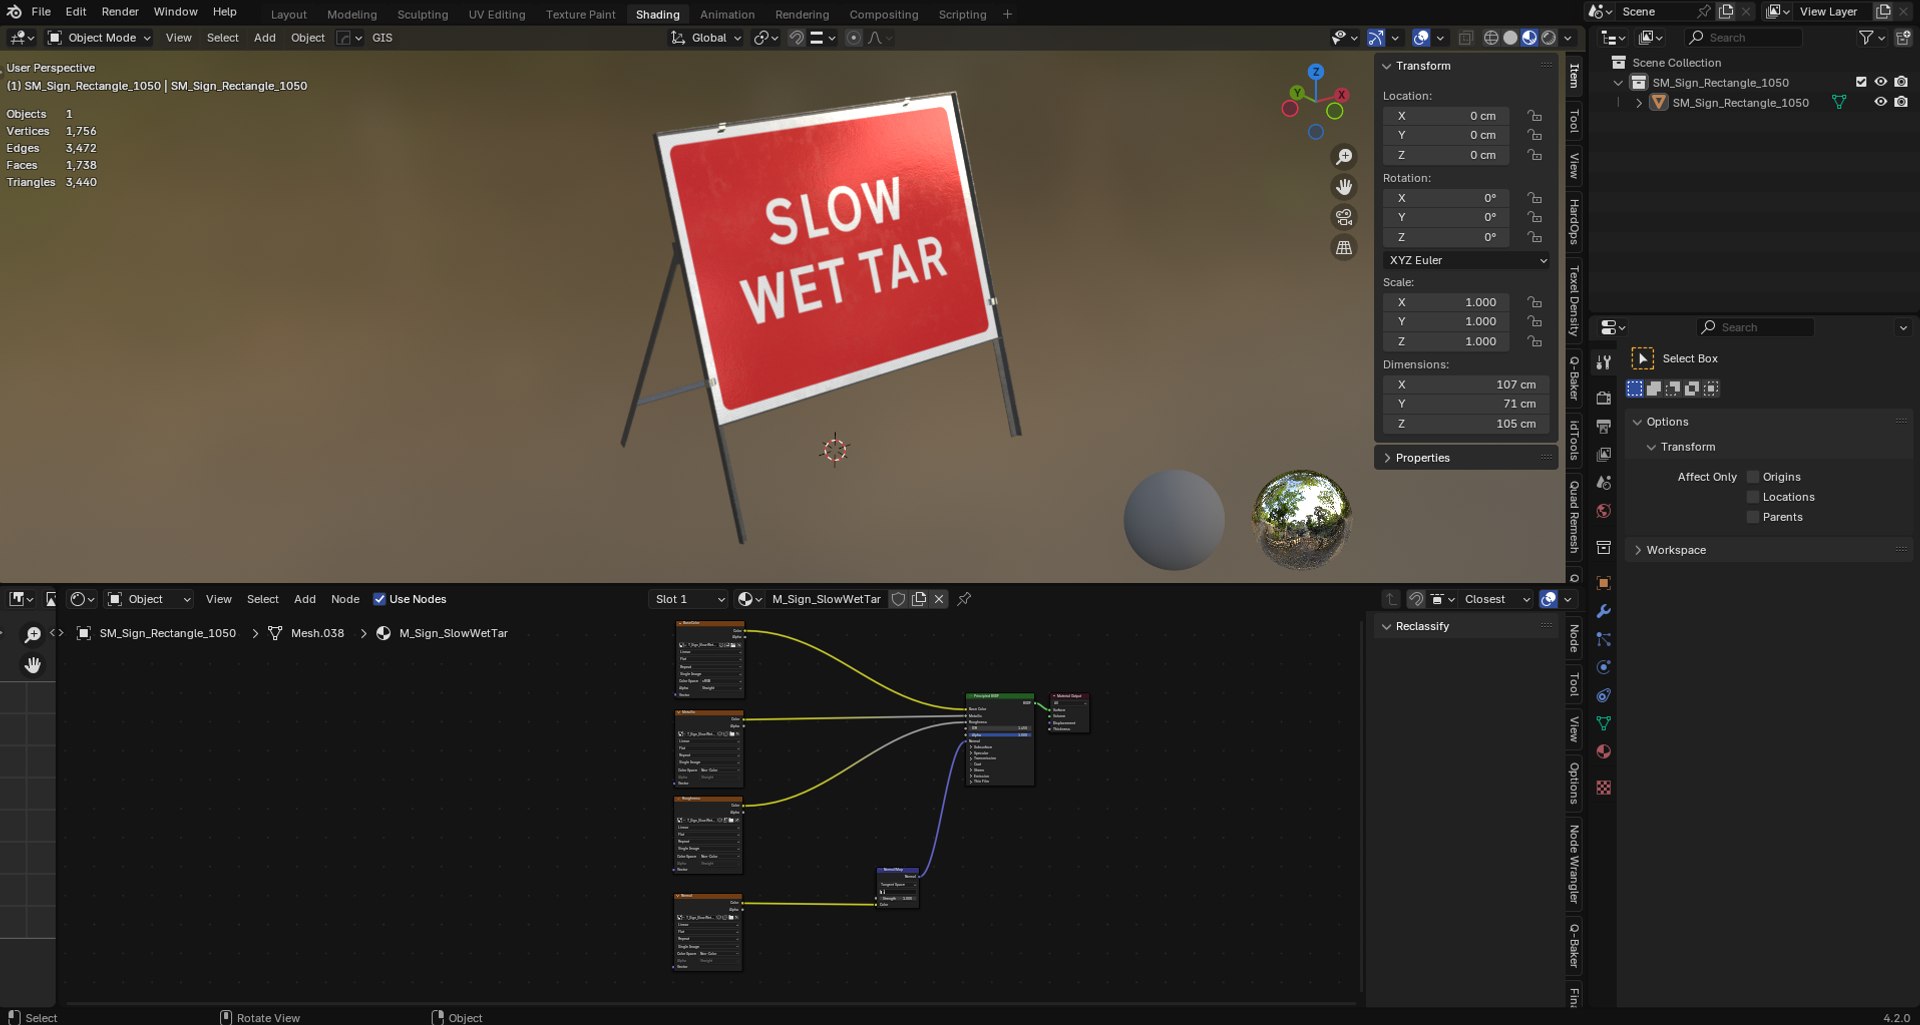The height and width of the screenshot is (1025, 1920).
Task: Open Object Data green triangle tab
Action: [1604, 723]
